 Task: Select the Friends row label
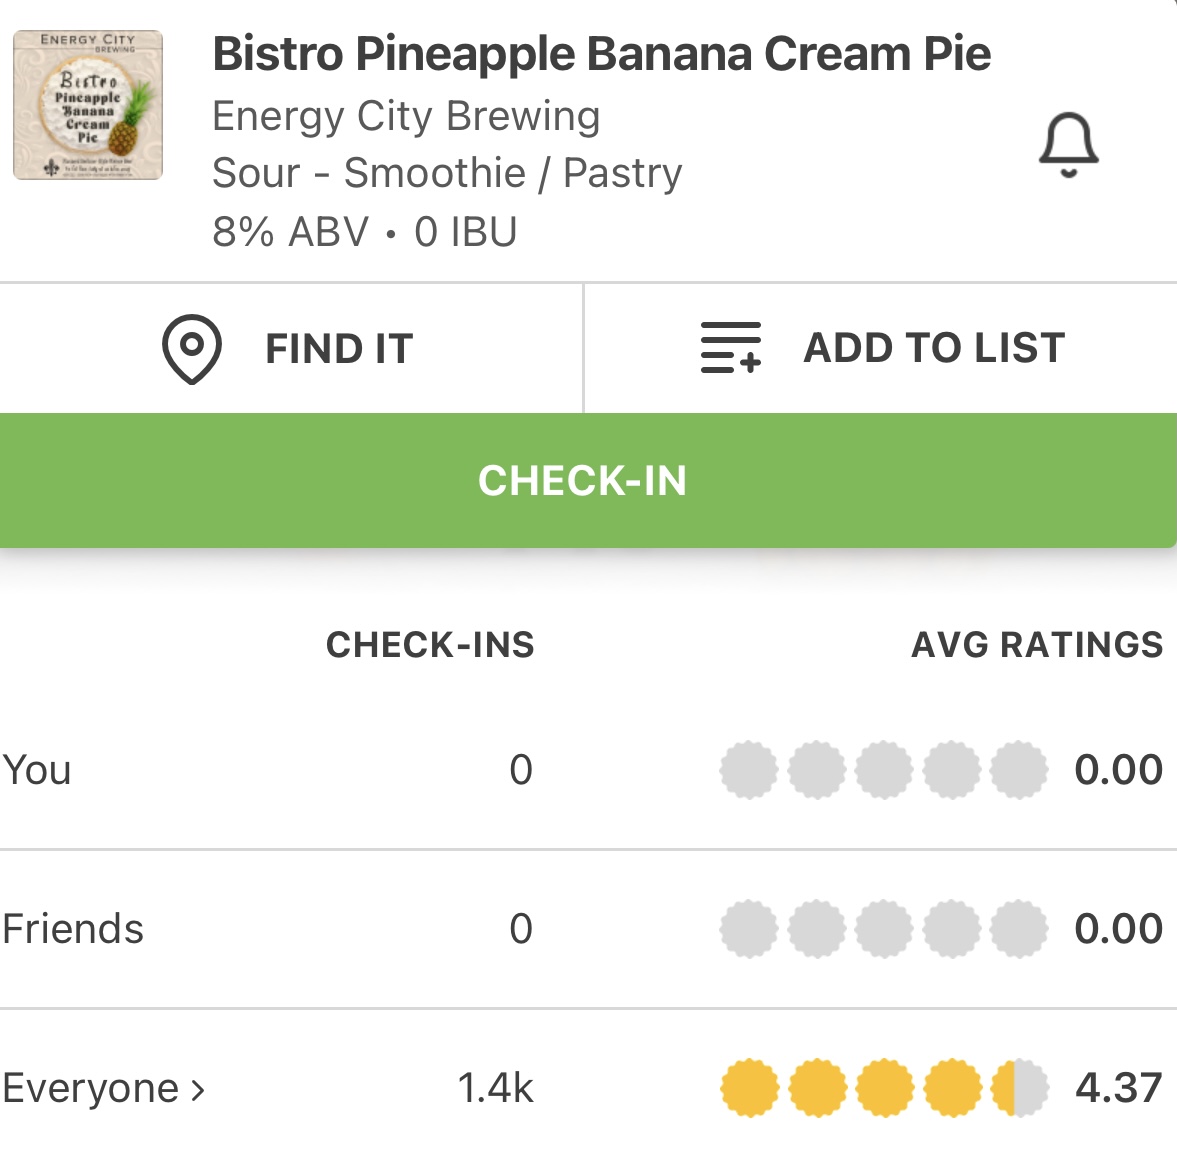[73, 929]
